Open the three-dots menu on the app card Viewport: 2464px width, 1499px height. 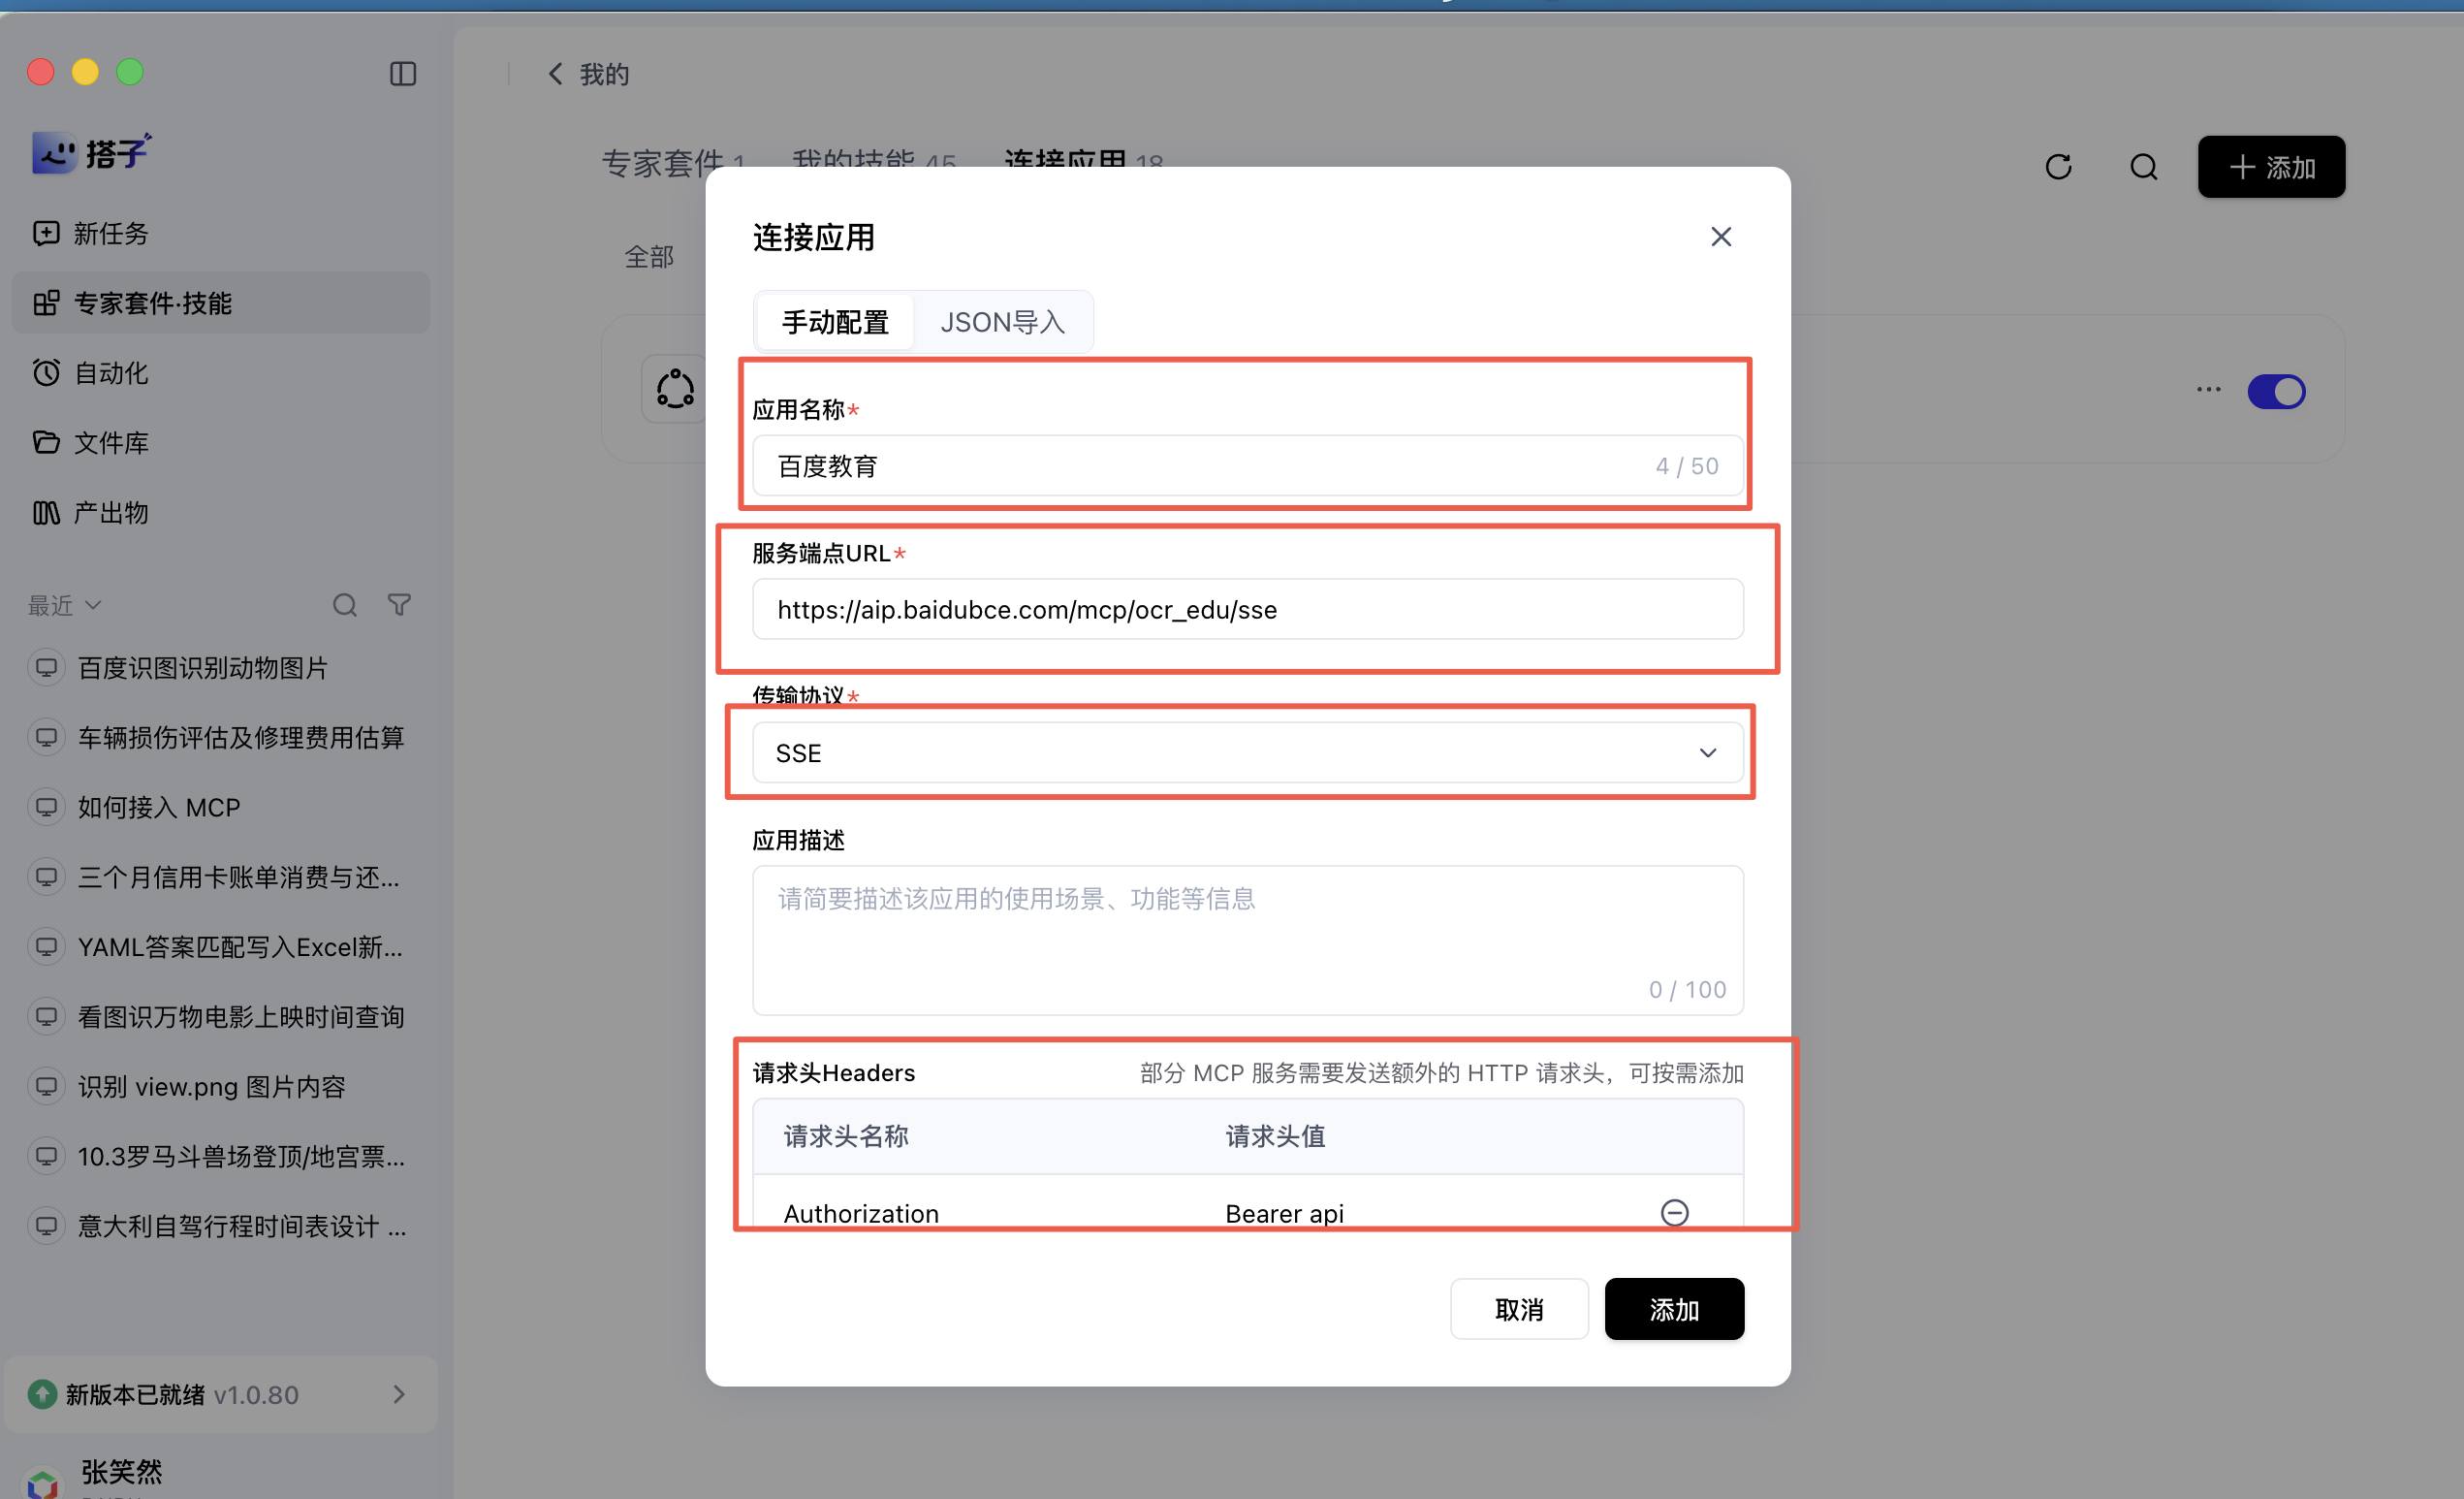click(x=2208, y=390)
